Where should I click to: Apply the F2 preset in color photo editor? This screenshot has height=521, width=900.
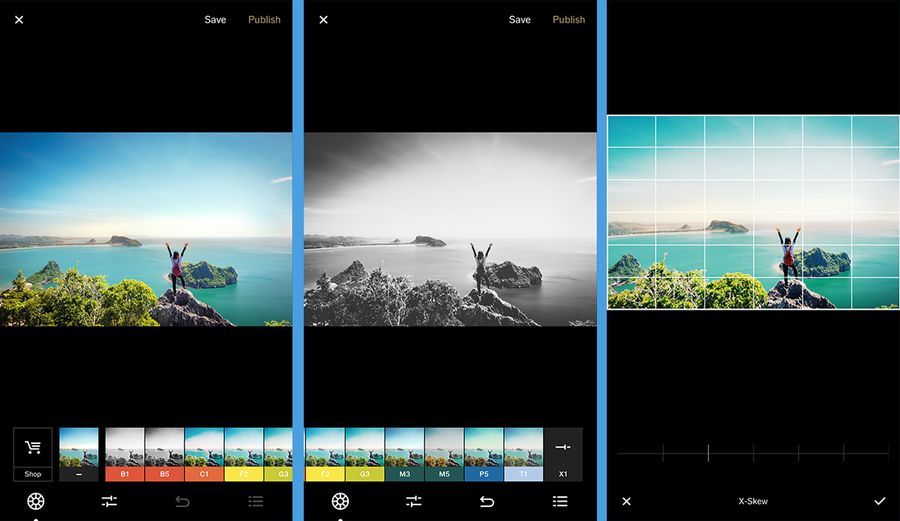pos(244,454)
